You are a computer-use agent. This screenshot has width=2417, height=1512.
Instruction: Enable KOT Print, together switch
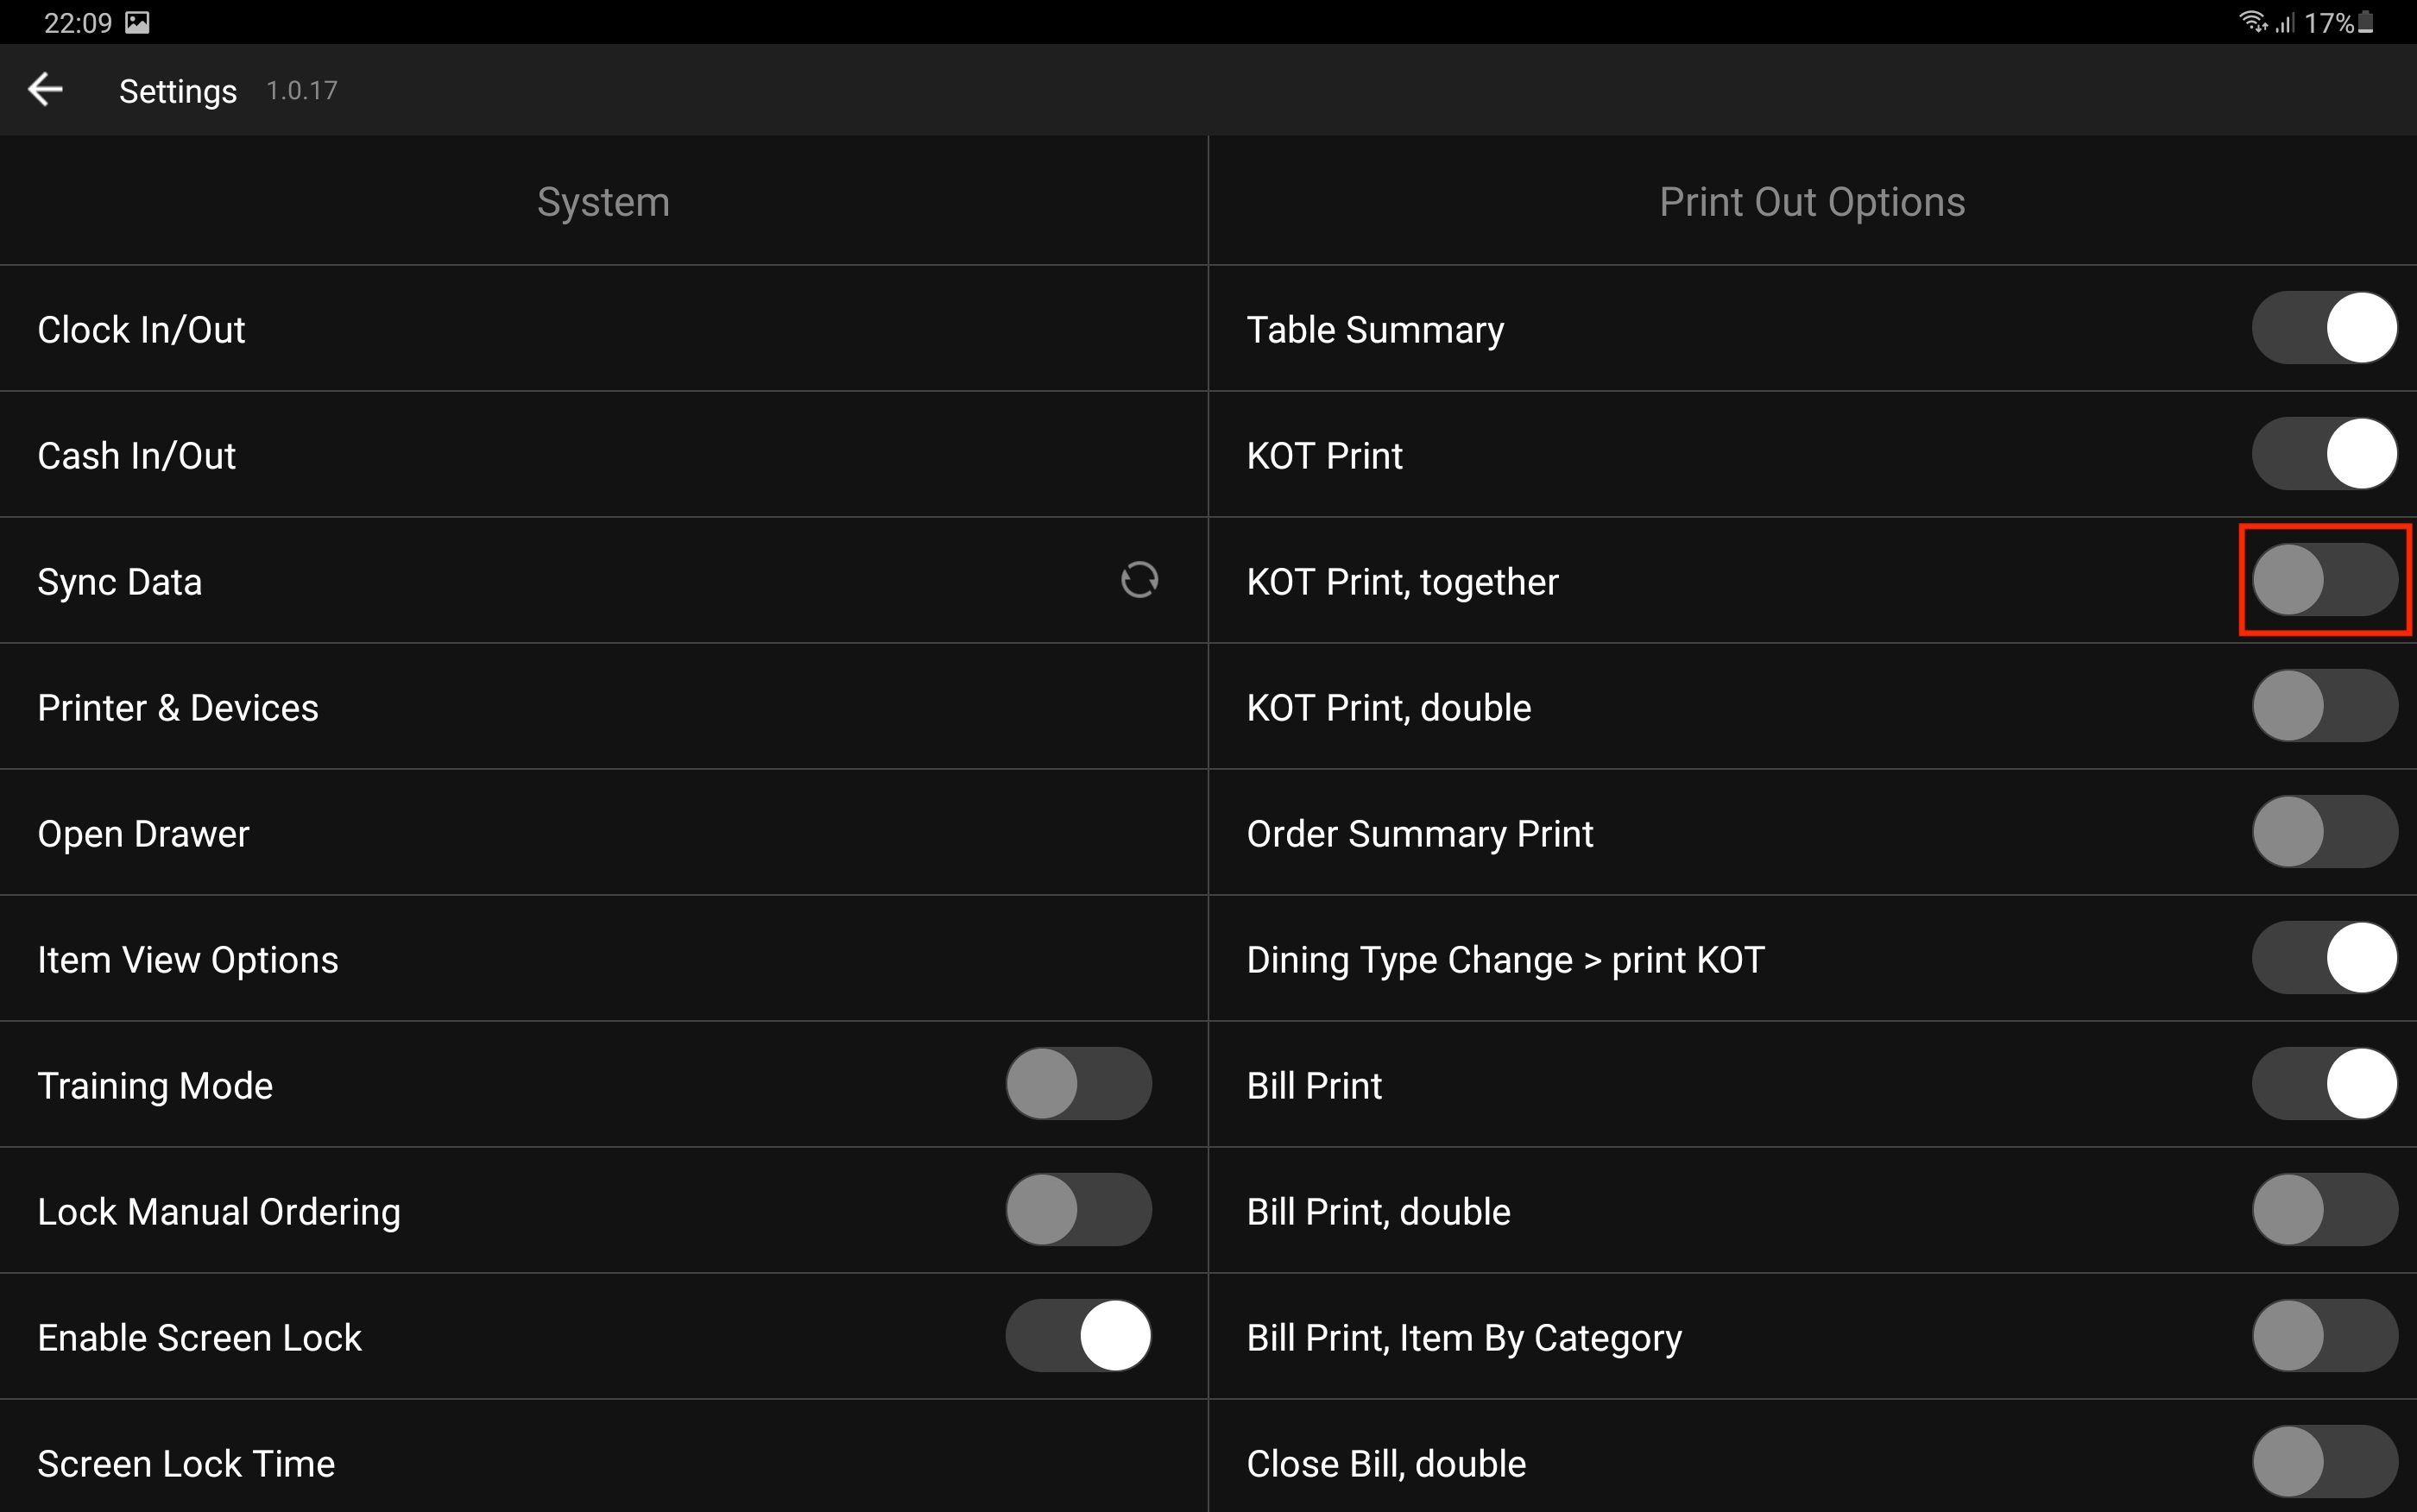coord(2324,580)
